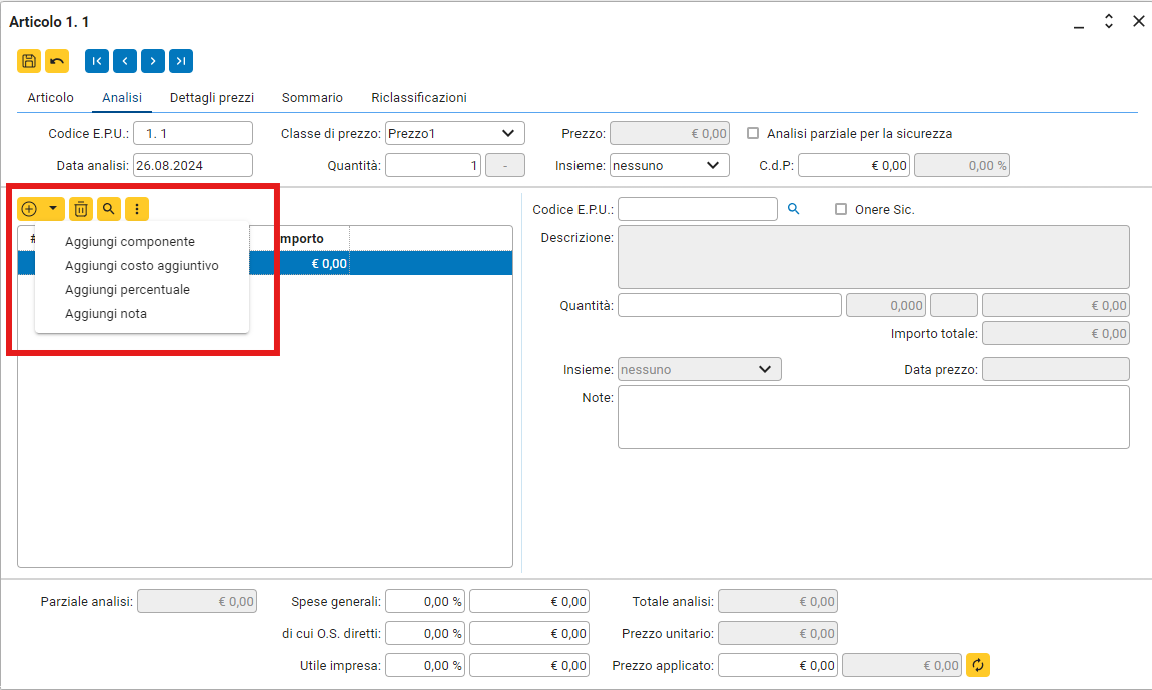
Task: Click the undo arrow icon
Action: 57,61
